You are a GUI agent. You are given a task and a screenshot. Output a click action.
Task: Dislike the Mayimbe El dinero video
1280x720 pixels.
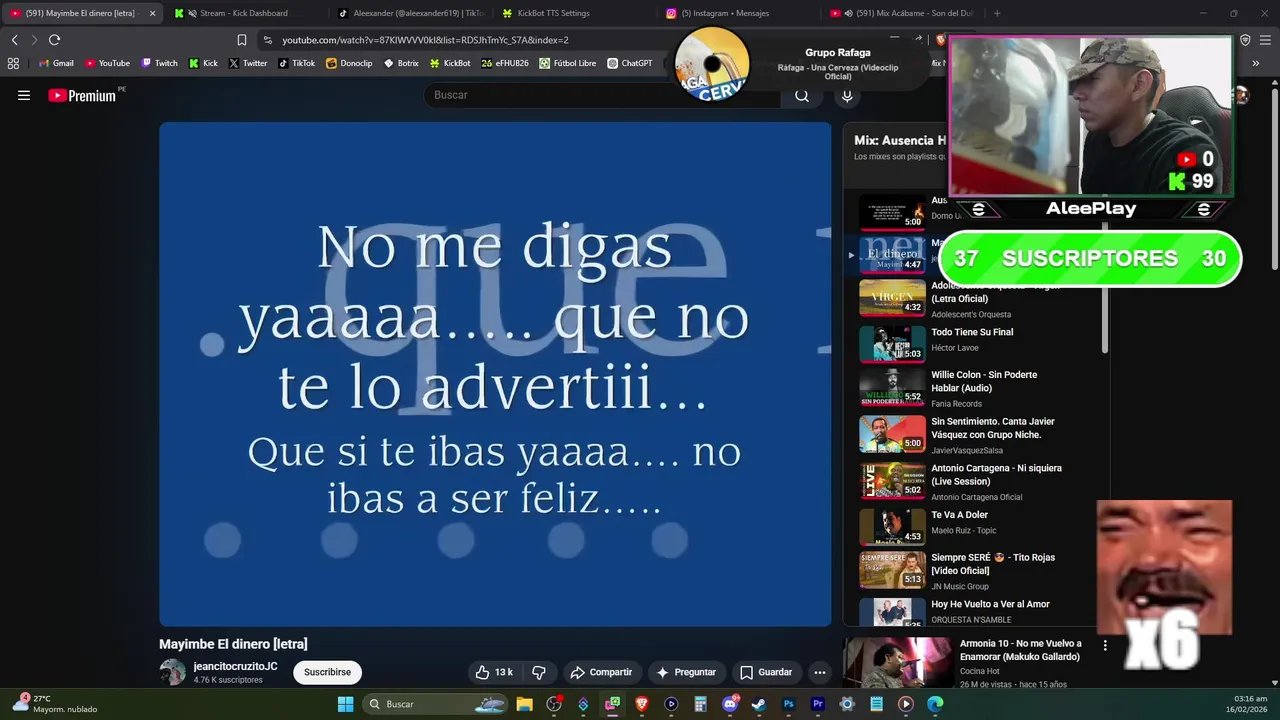click(539, 672)
